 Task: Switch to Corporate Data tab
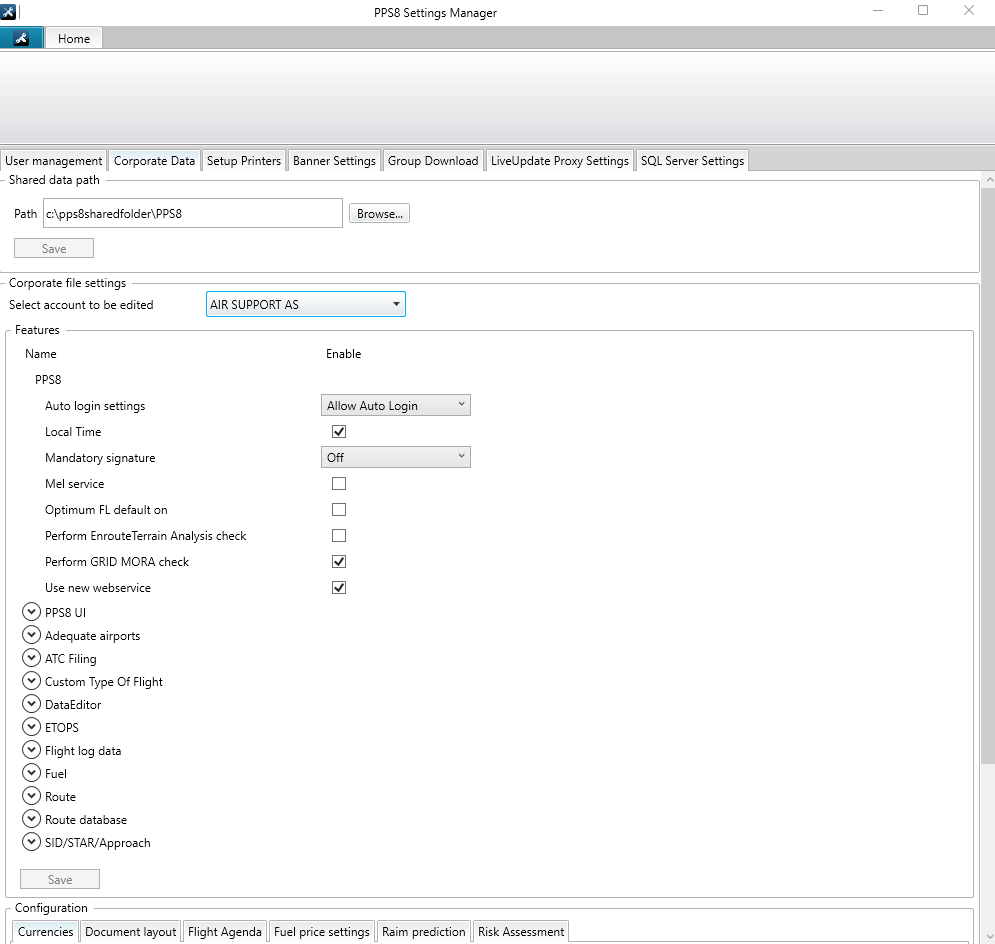pyautogui.click(x=154, y=161)
